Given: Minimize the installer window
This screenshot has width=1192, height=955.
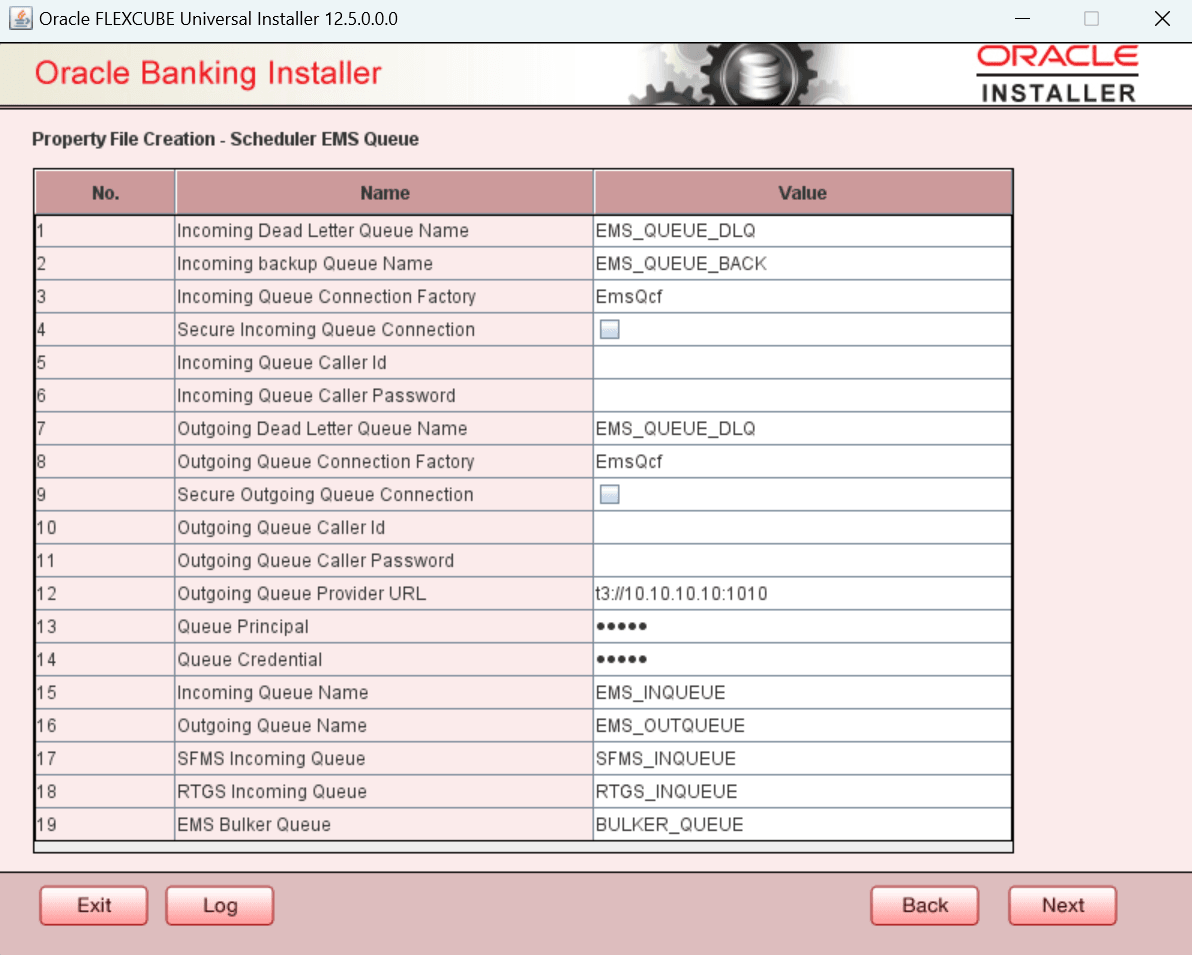Looking at the screenshot, I should click(x=1022, y=18).
